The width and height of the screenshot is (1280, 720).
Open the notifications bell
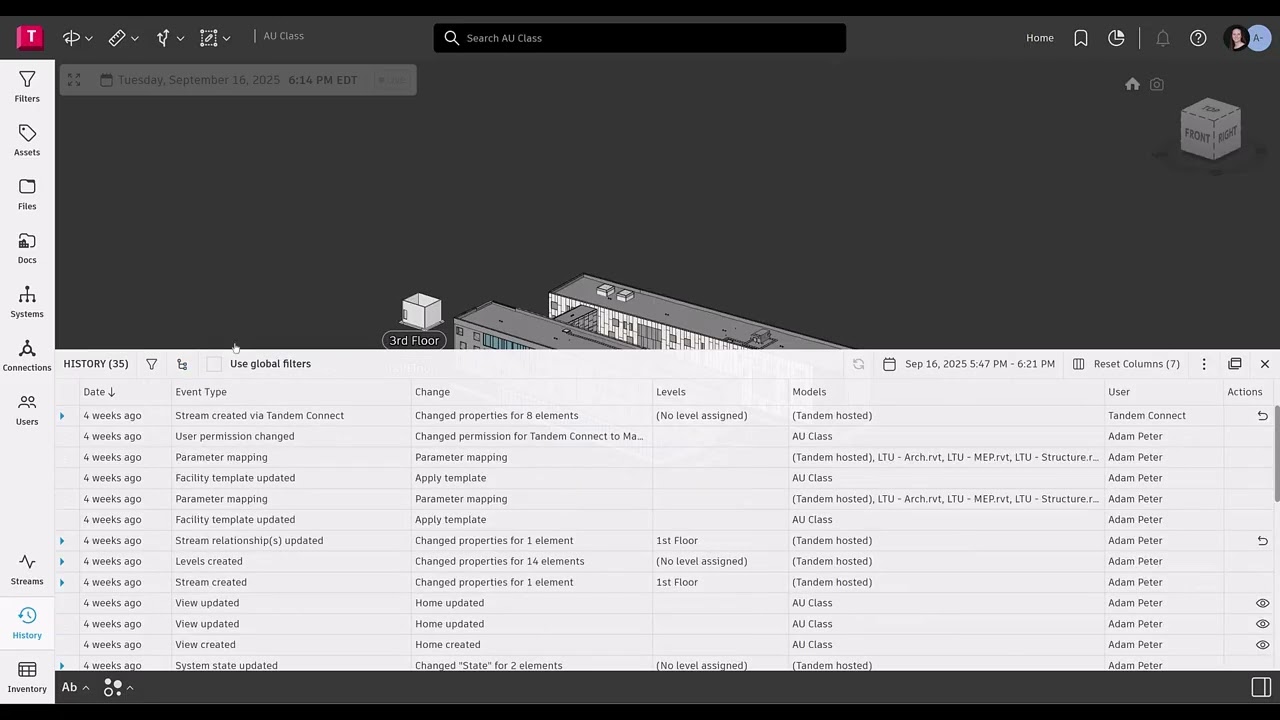tap(1162, 38)
